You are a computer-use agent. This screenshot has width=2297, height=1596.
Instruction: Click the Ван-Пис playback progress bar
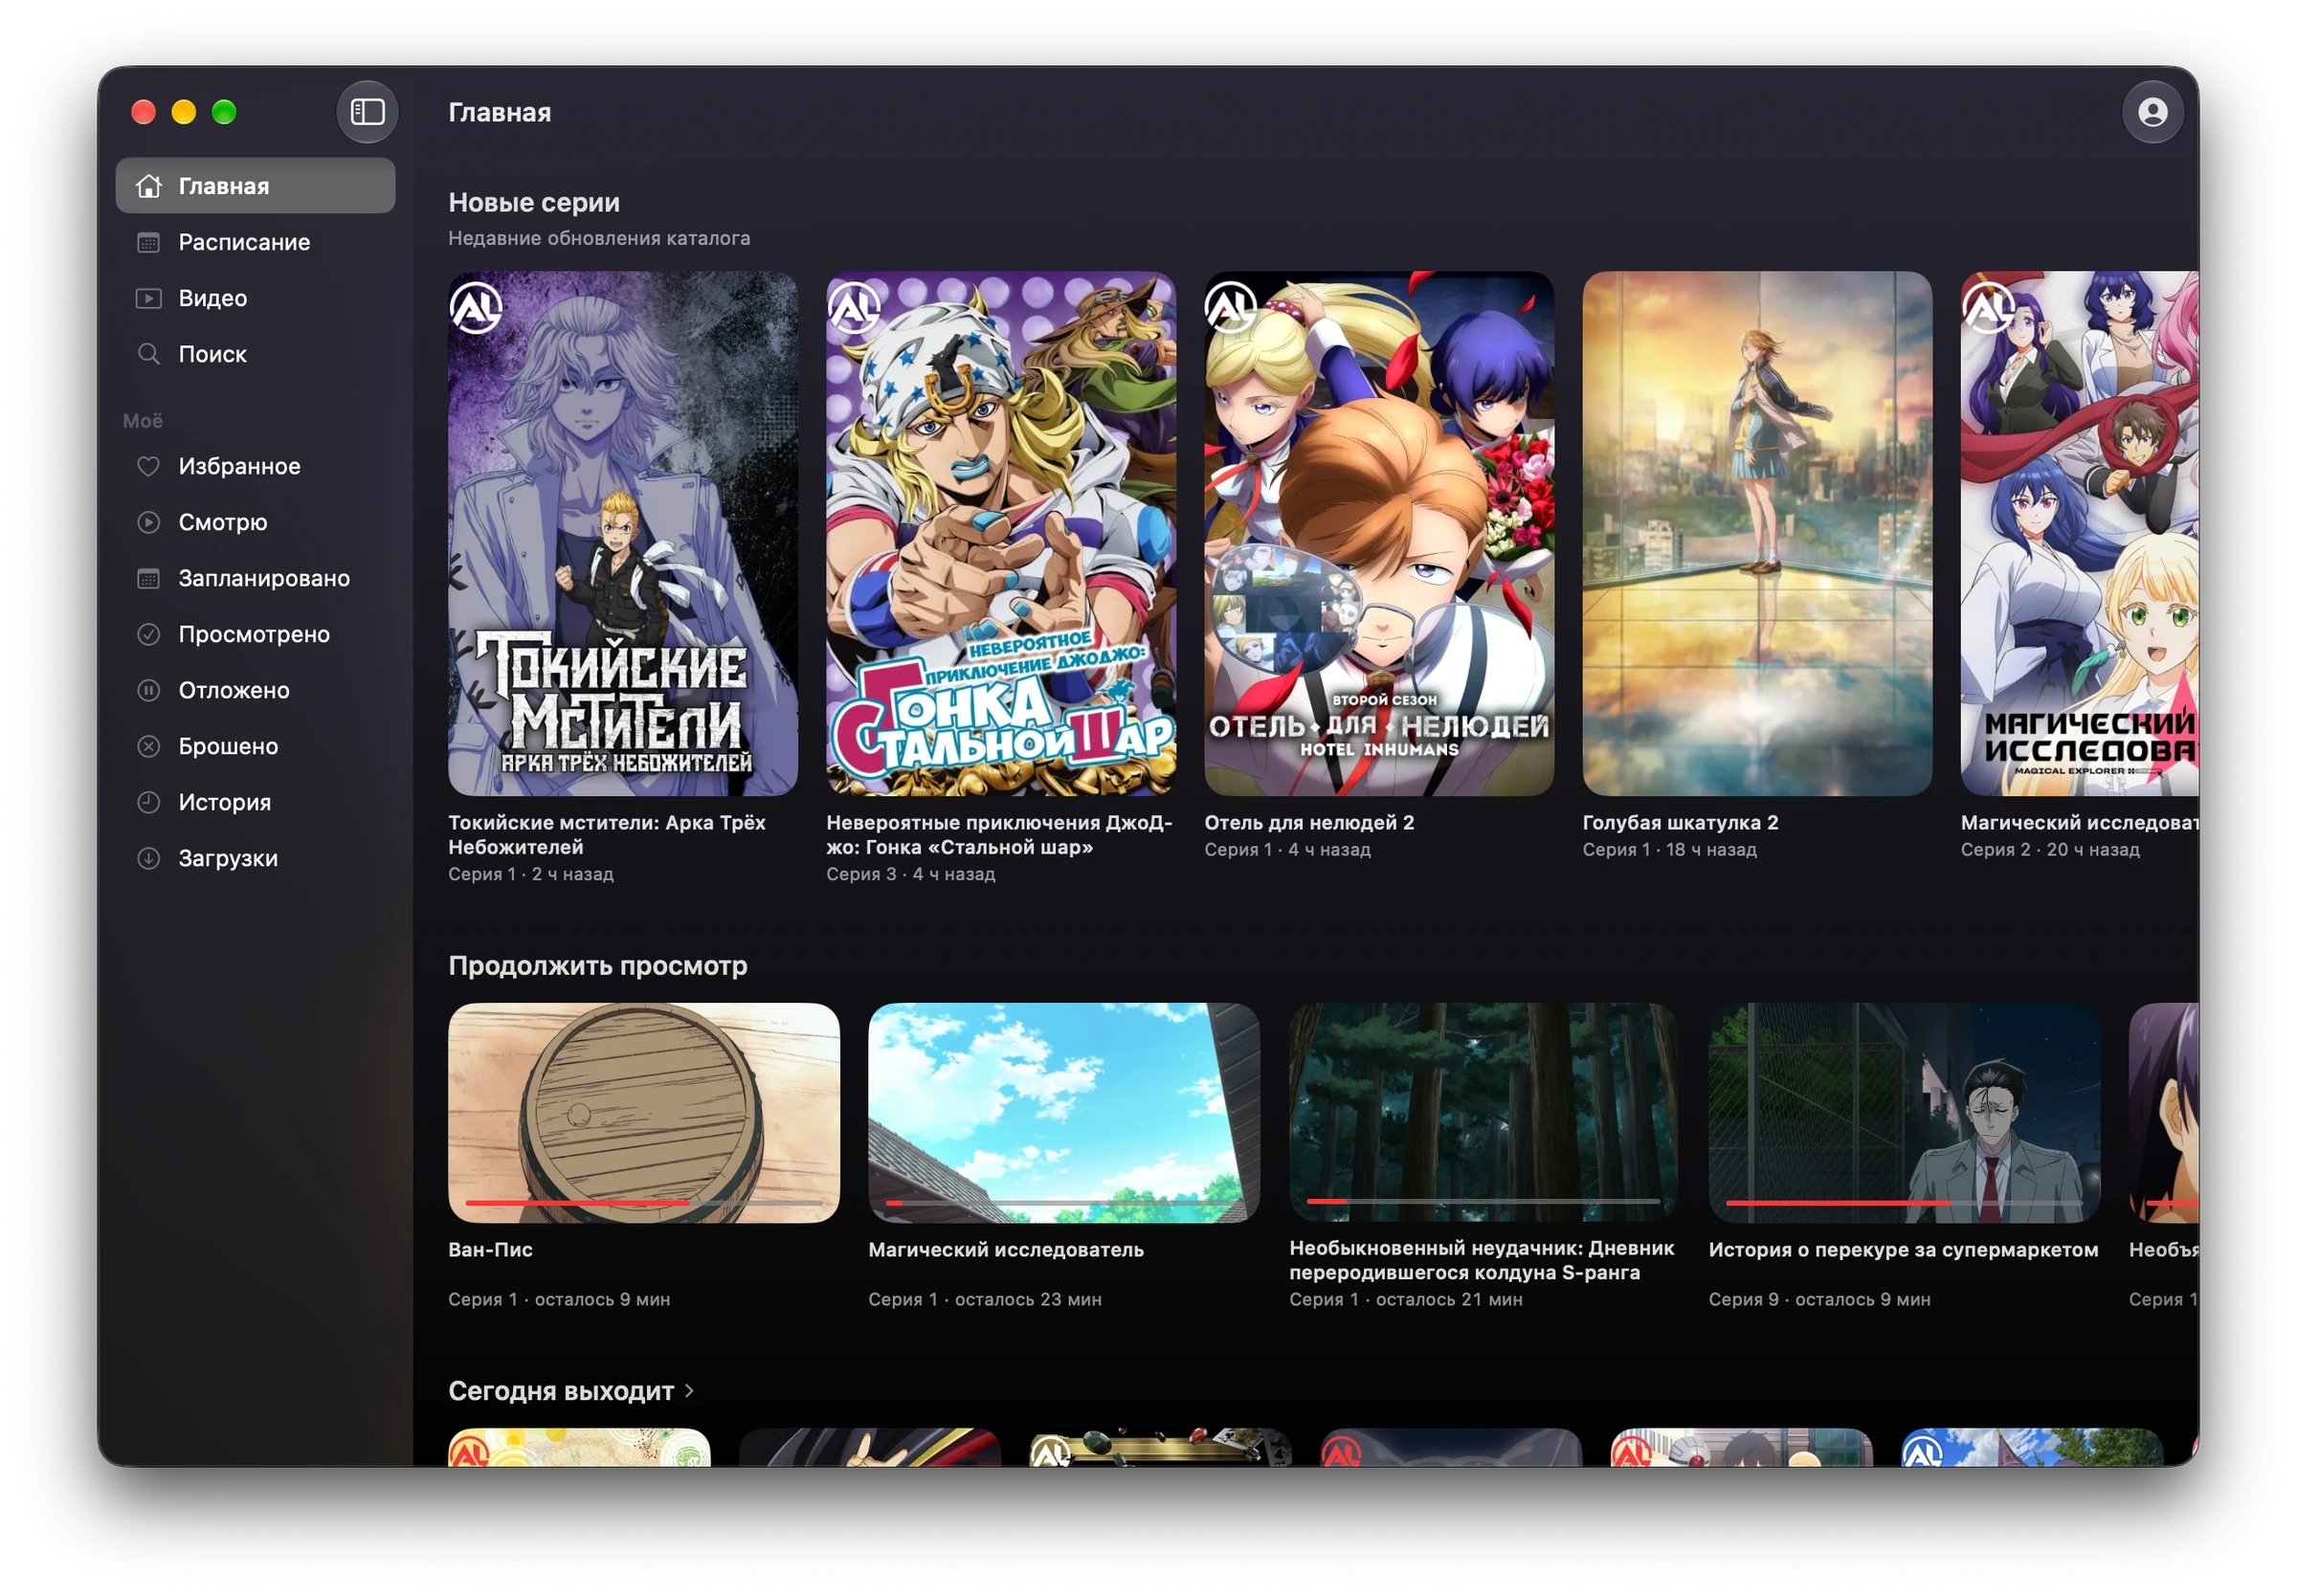coord(643,1202)
